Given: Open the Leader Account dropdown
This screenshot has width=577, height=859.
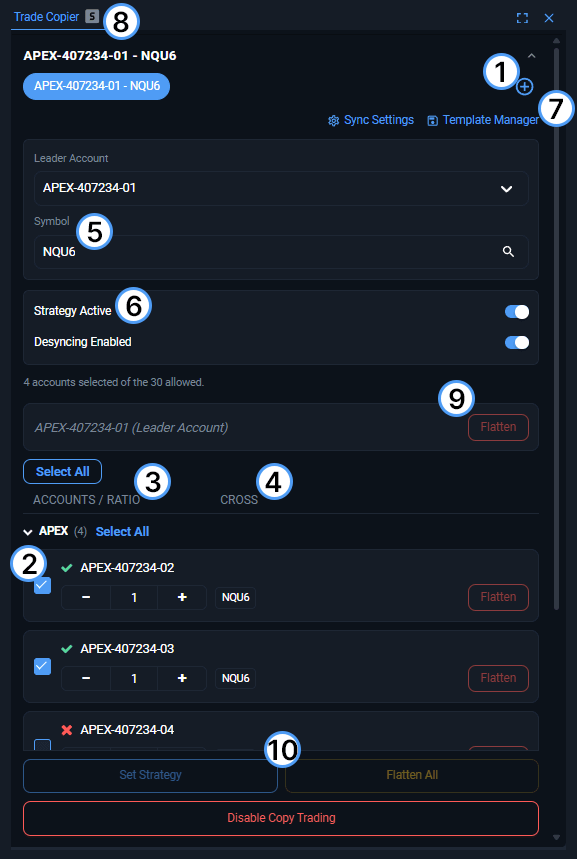Looking at the screenshot, I should pos(281,188).
